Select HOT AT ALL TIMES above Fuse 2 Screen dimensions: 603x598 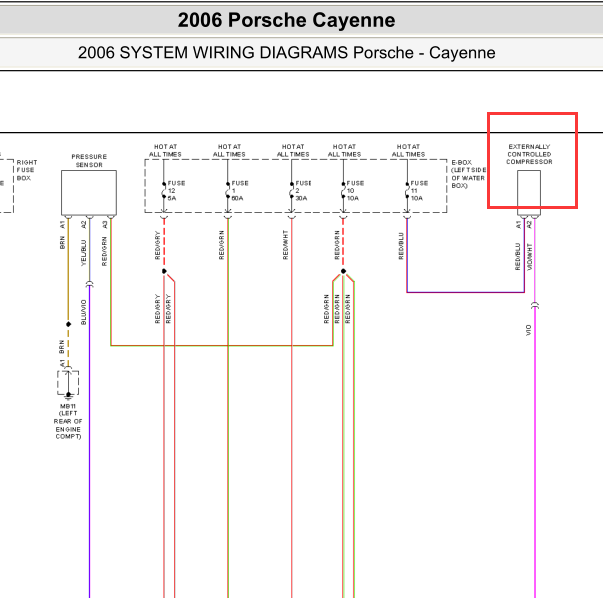[293, 150]
